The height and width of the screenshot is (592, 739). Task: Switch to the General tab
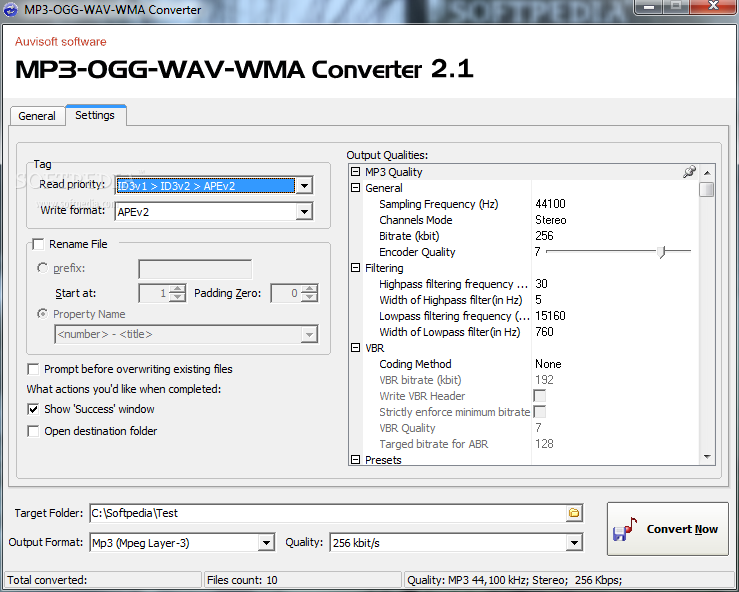click(x=37, y=116)
